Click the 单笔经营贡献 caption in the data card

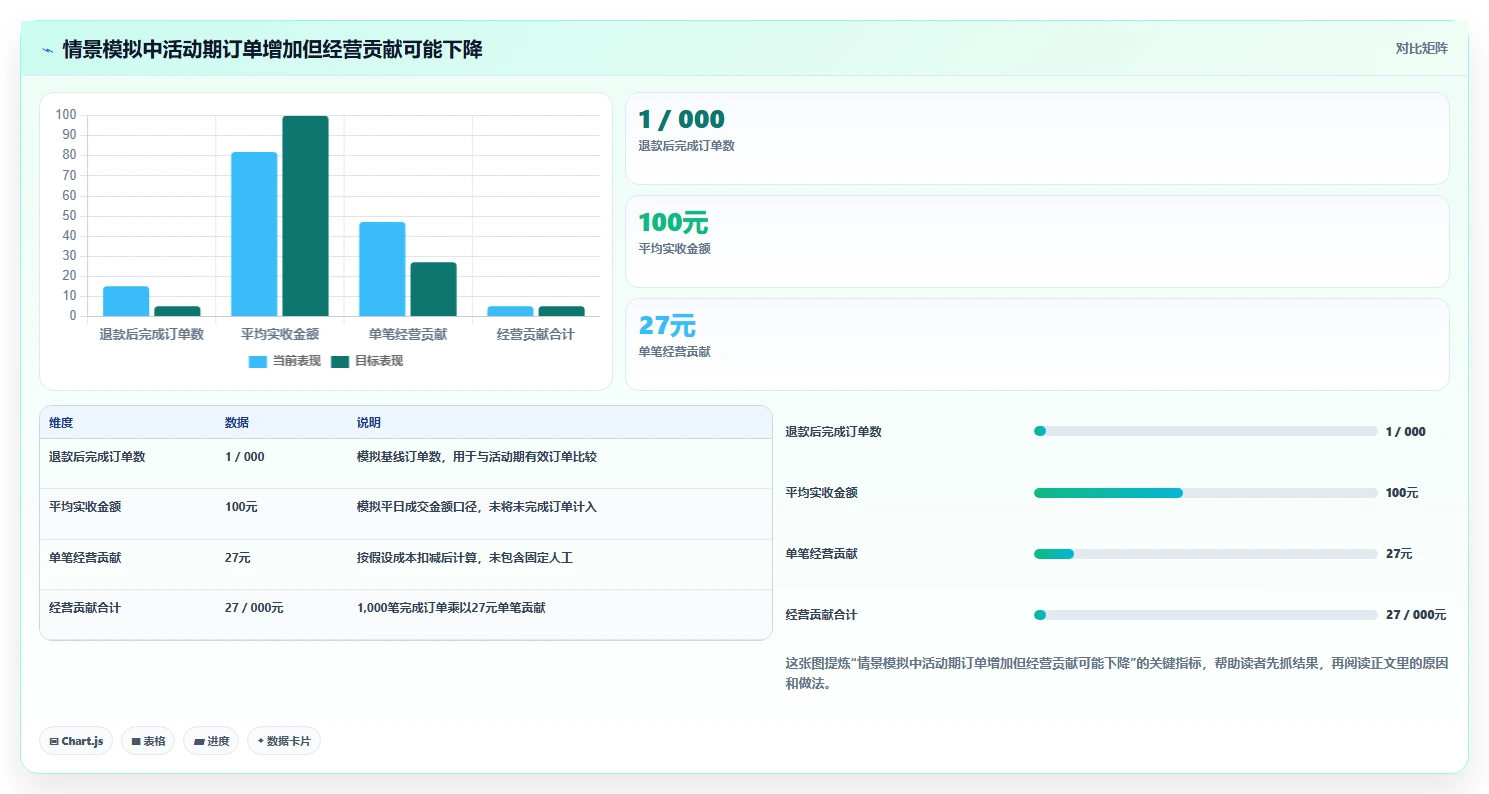[674, 352]
